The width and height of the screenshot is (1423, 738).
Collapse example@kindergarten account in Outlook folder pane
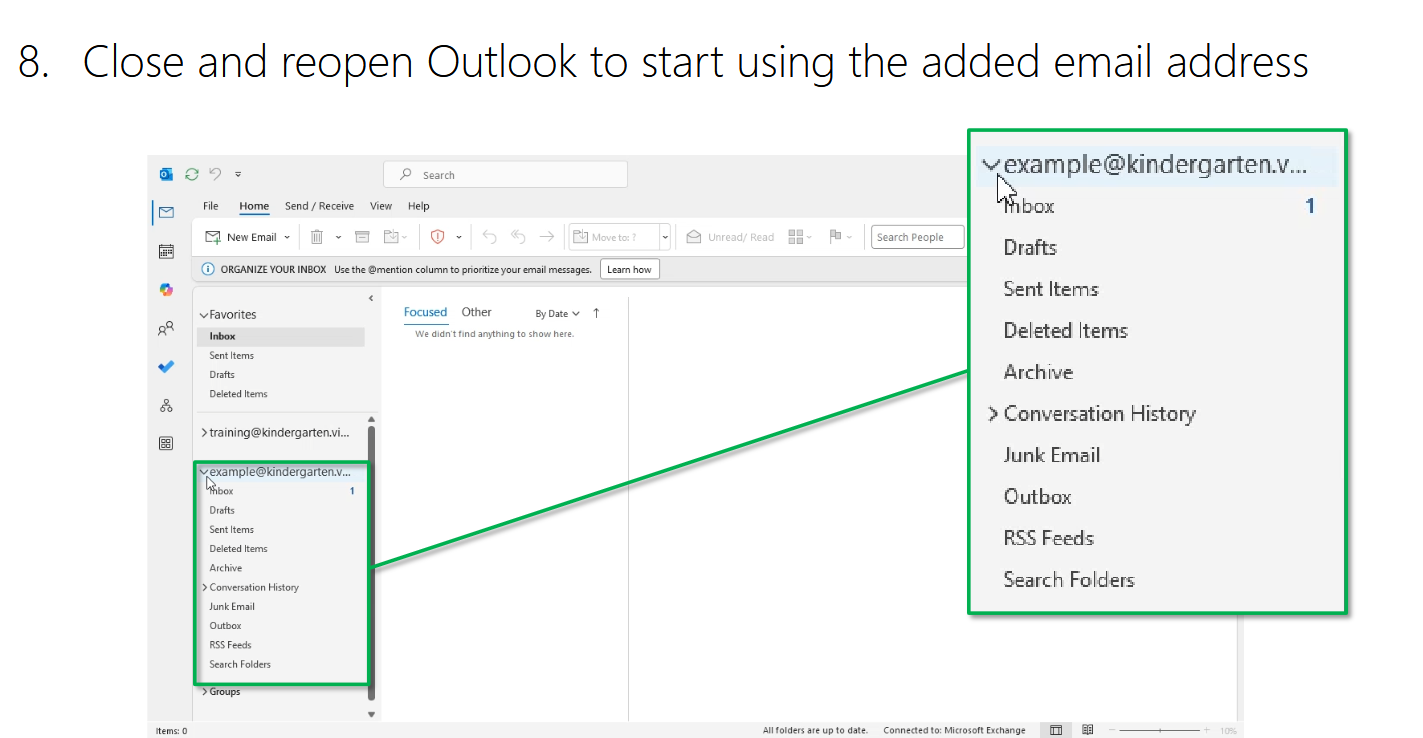coord(204,471)
